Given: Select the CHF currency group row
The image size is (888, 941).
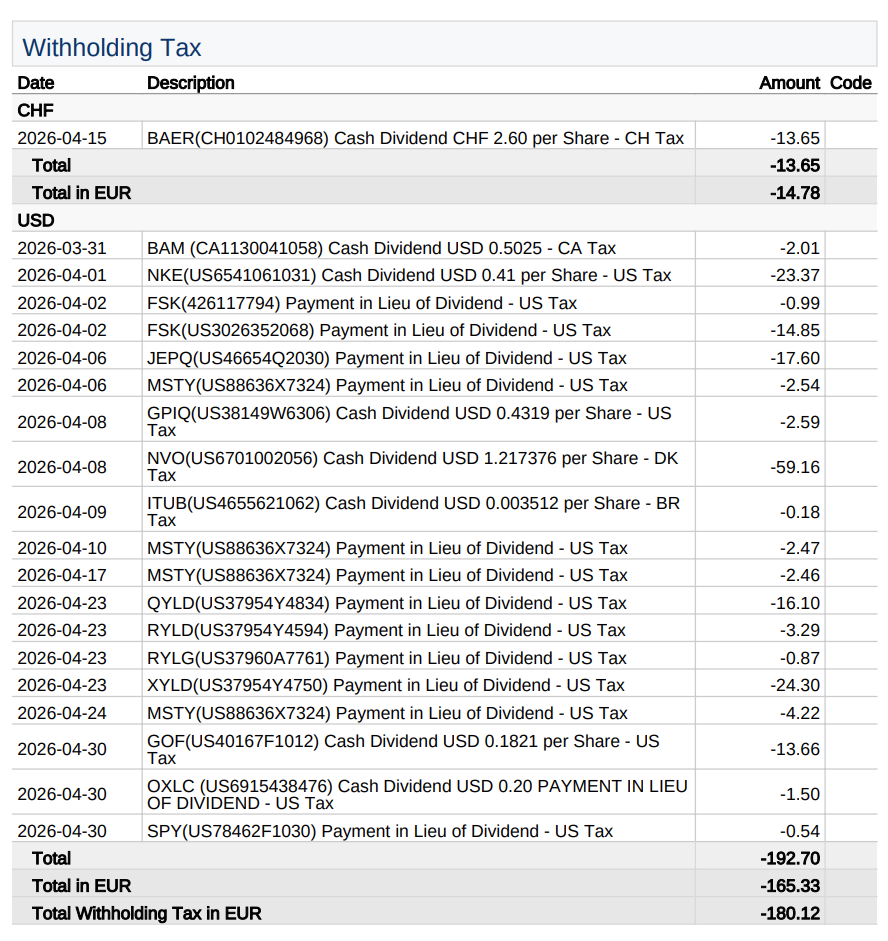Looking at the screenshot, I should (x=444, y=110).
